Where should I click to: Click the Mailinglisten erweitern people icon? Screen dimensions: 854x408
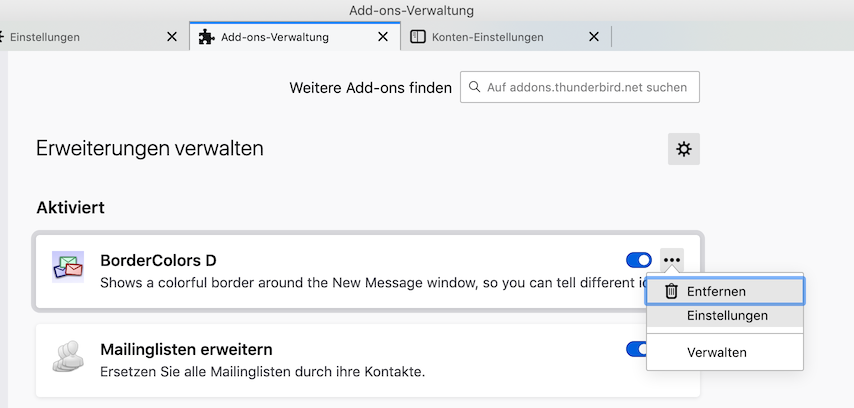pyautogui.click(x=68, y=358)
